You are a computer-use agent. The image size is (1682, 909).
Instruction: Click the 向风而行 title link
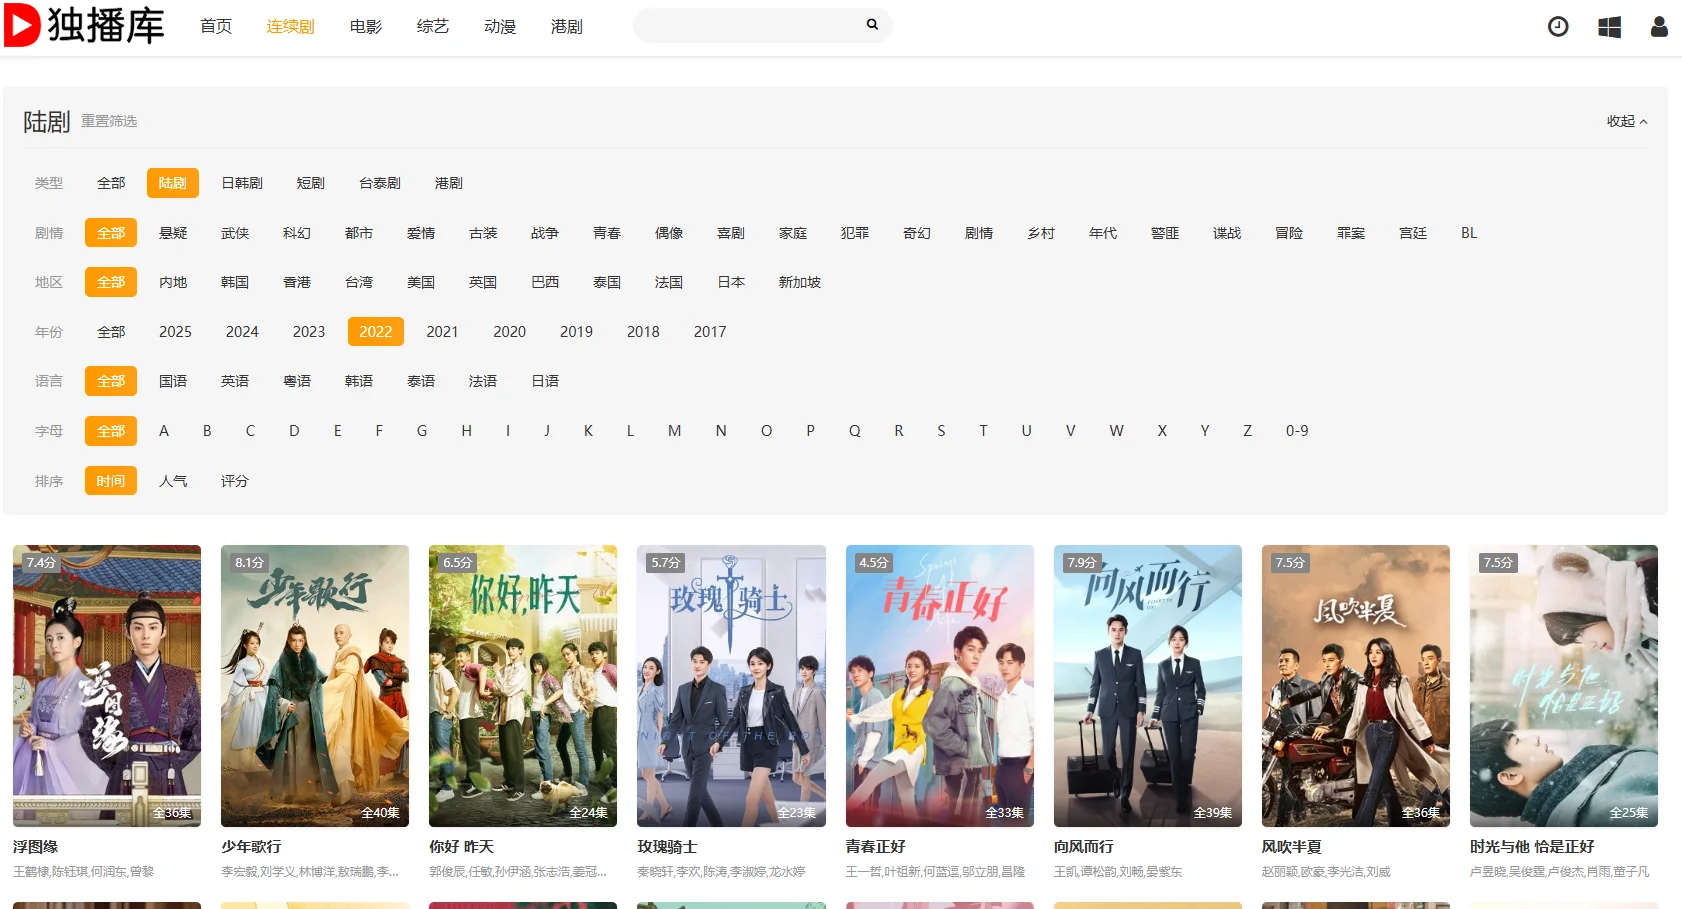(1084, 847)
